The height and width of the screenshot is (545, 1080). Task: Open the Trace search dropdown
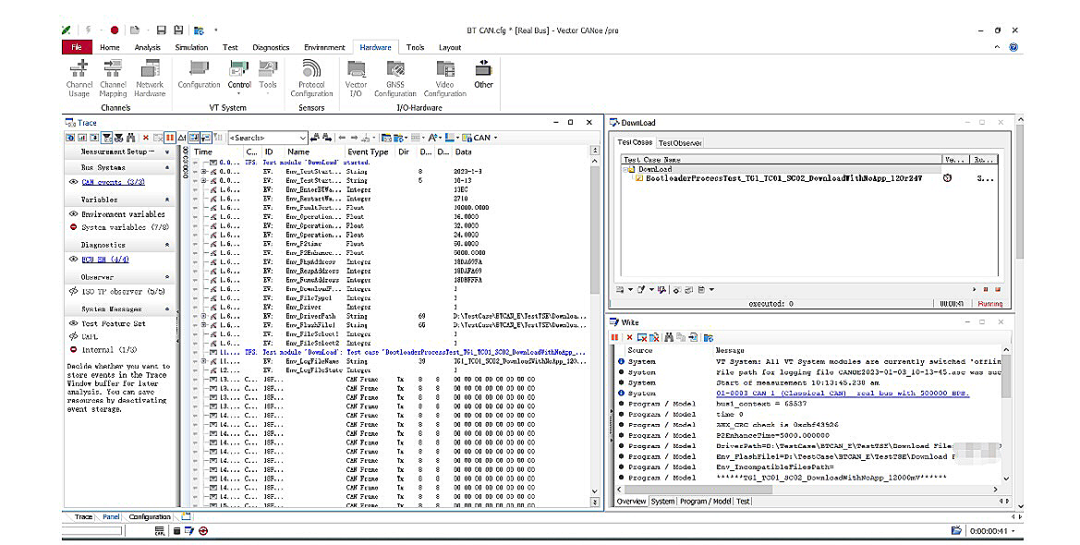point(303,138)
